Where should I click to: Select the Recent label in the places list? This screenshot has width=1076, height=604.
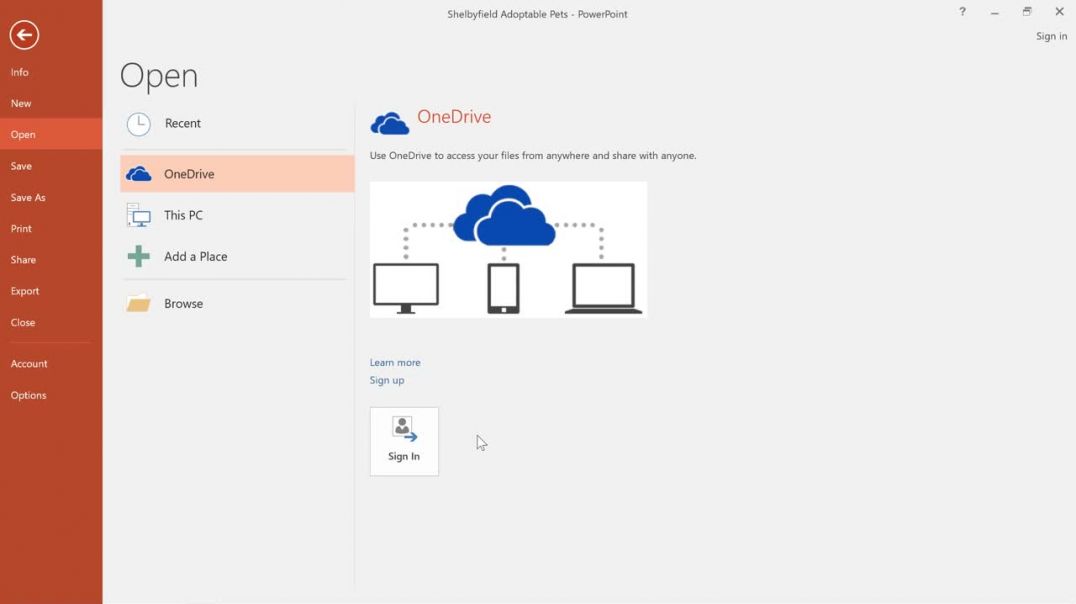183,124
